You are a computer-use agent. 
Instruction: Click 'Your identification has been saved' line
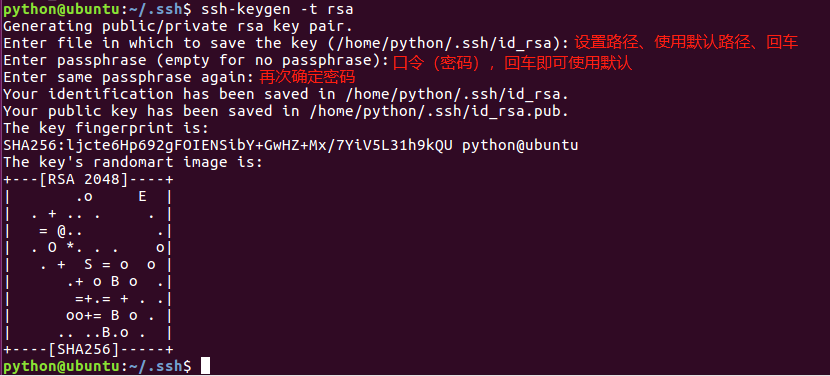(x=286, y=94)
